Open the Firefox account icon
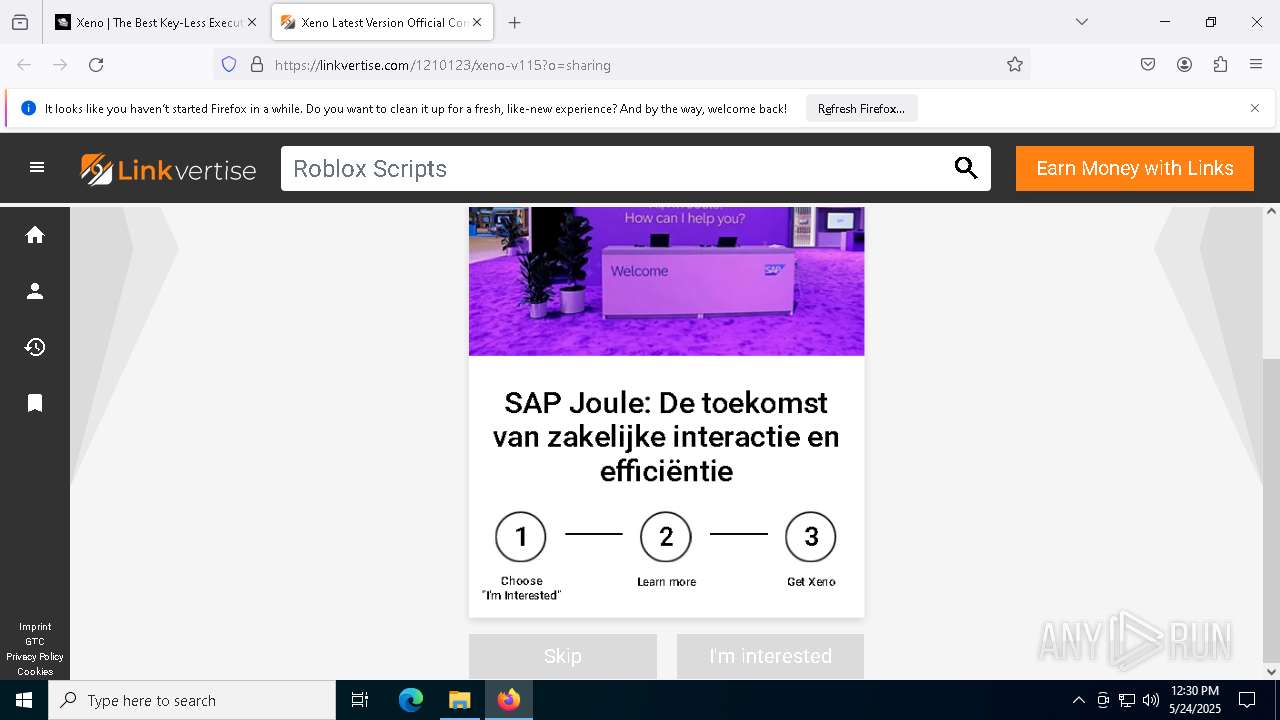Image resolution: width=1280 pixels, height=720 pixels. tap(1184, 65)
